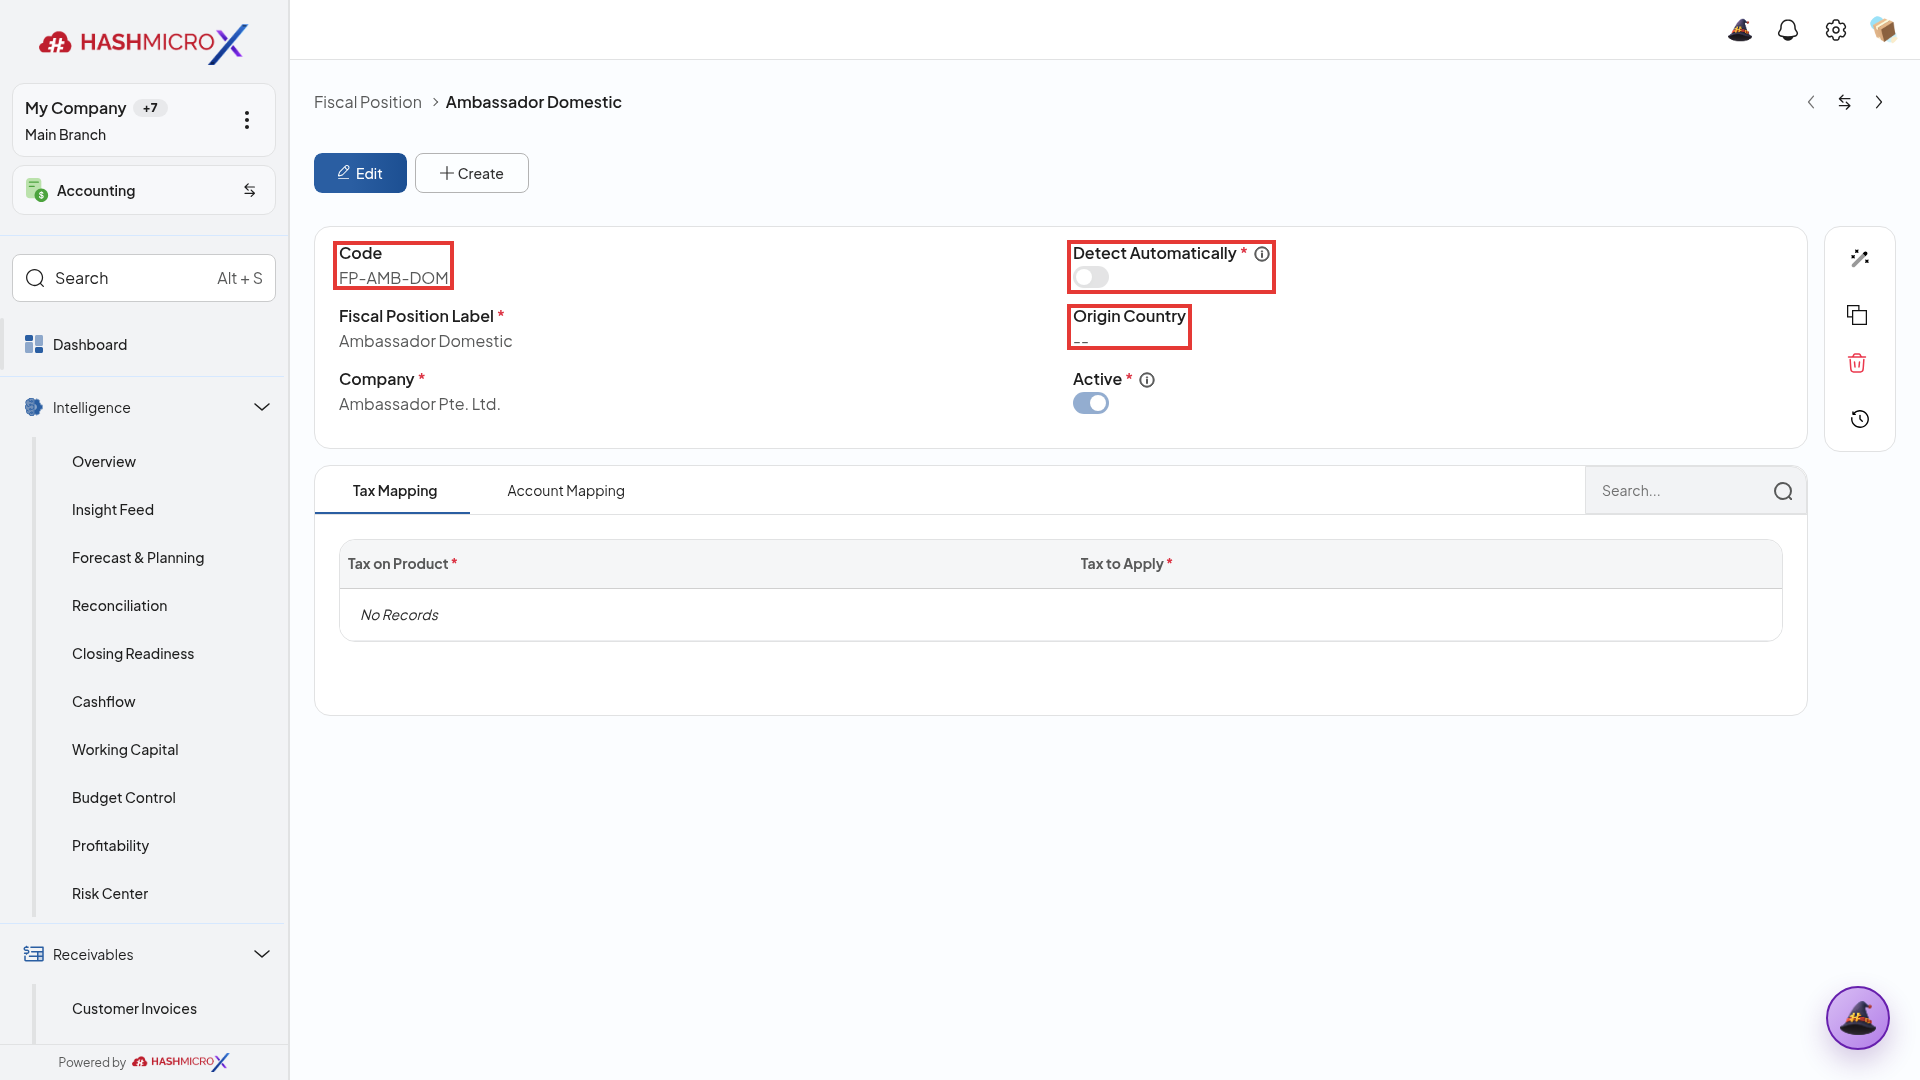
Task: Open Cashflow menu item
Action: tap(103, 702)
